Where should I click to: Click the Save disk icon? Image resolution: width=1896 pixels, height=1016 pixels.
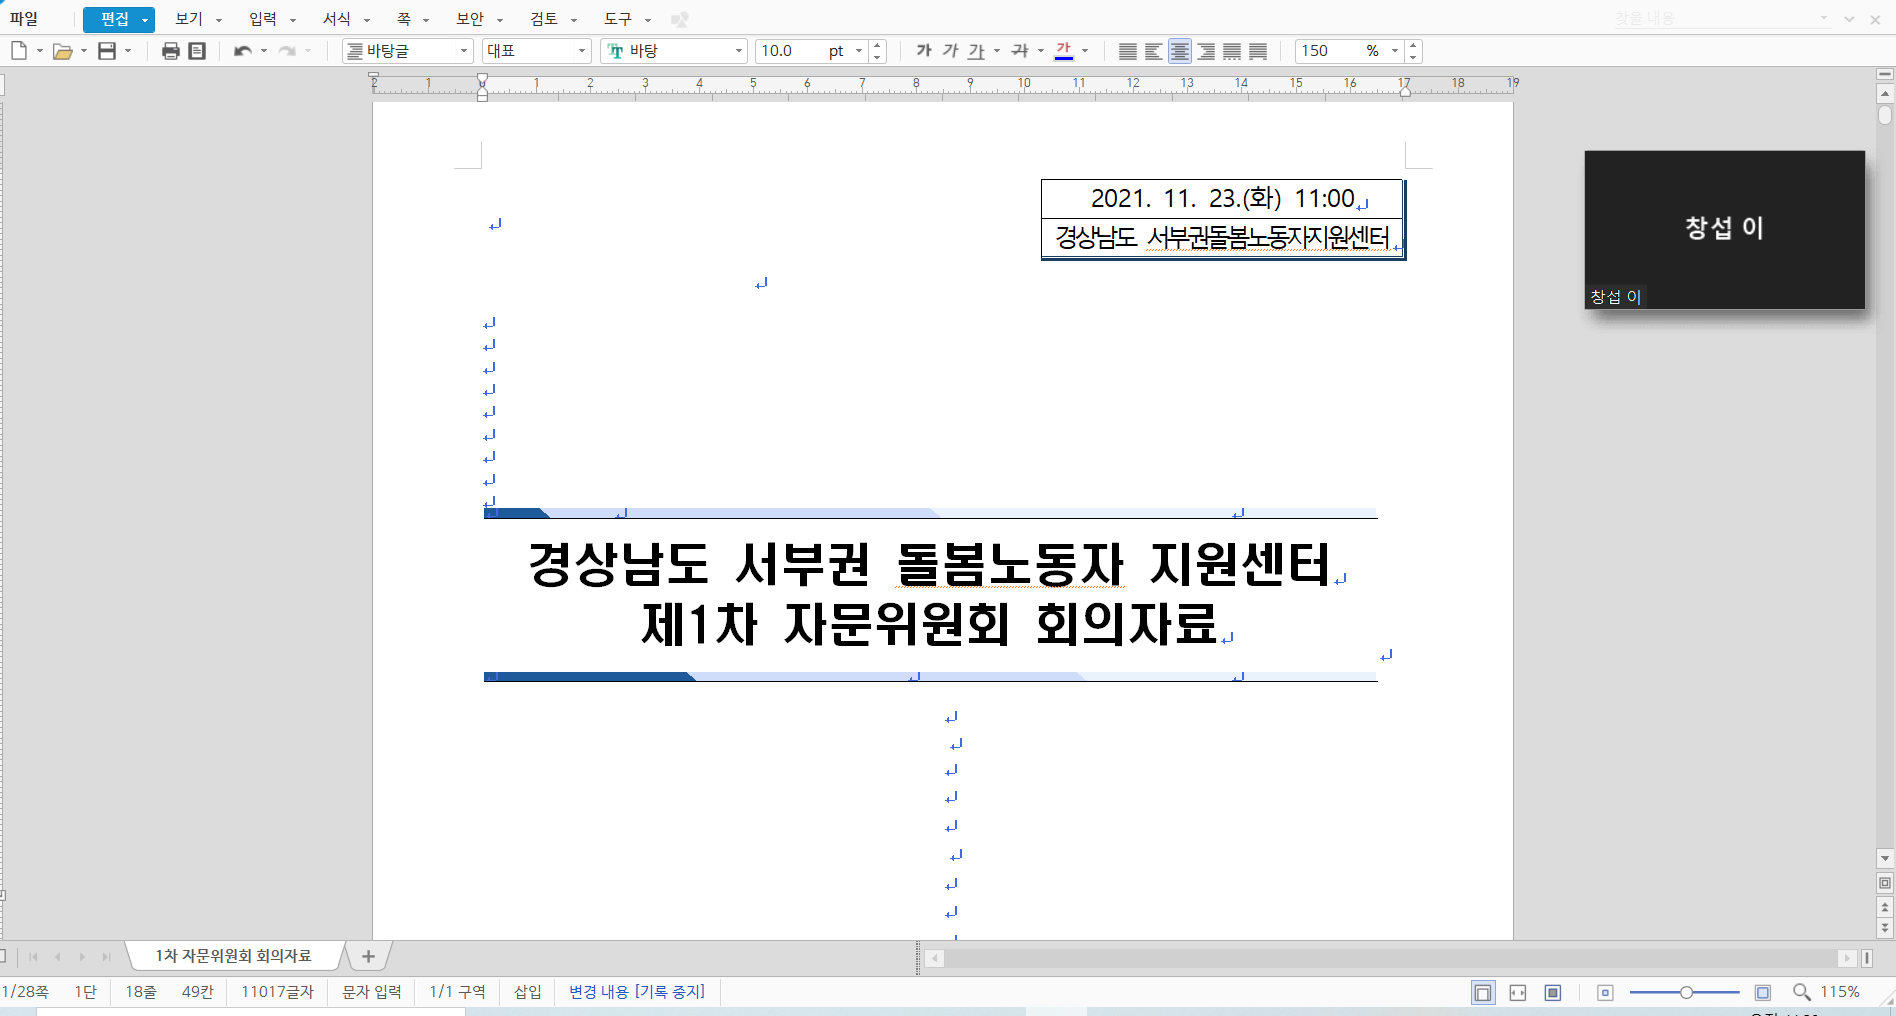(x=107, y=51)
